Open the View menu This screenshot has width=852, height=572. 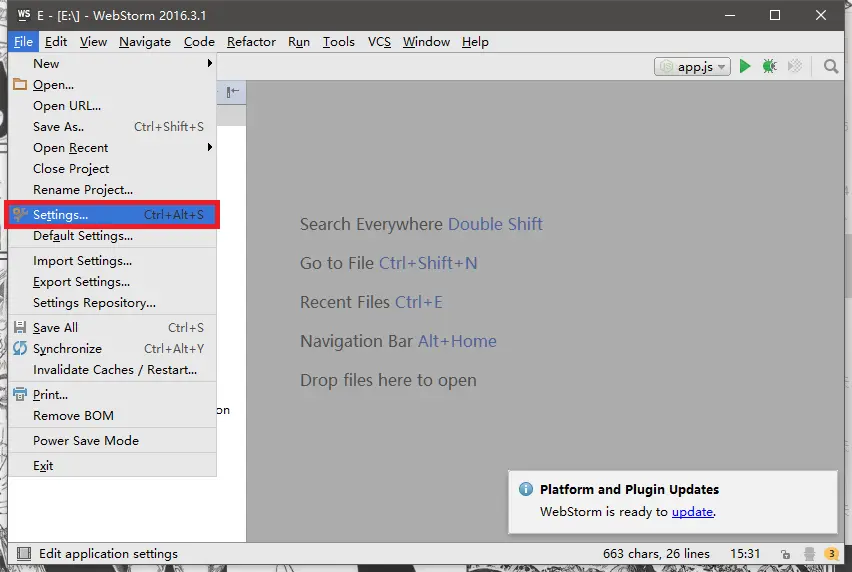93,42
